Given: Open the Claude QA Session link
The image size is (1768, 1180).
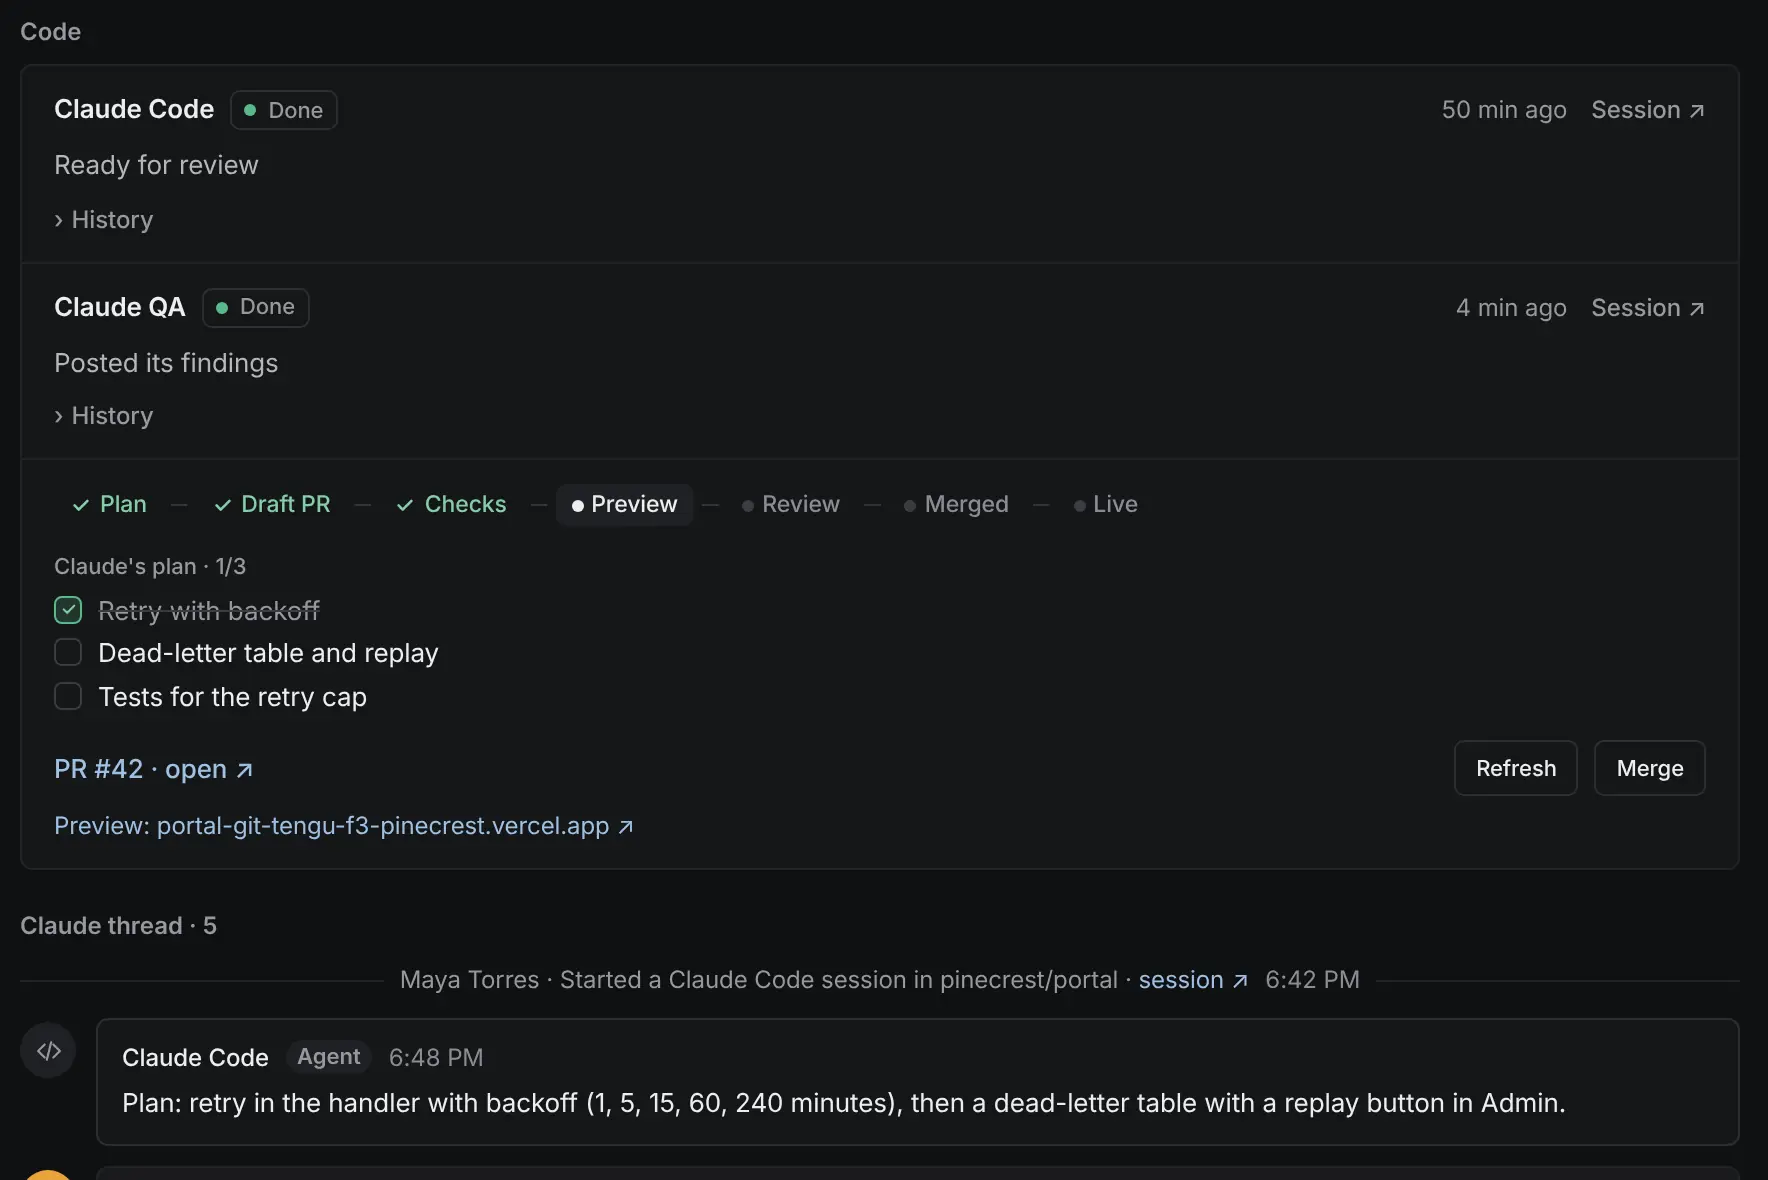Looking at the screenshot, I should pos(1648,308).
